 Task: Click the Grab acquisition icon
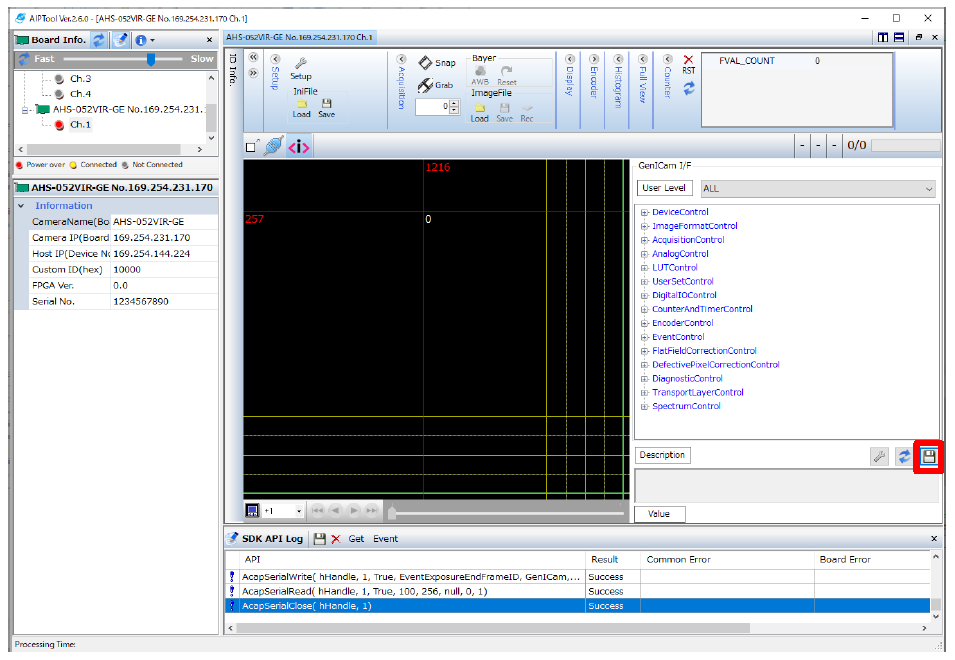point(426,86)
